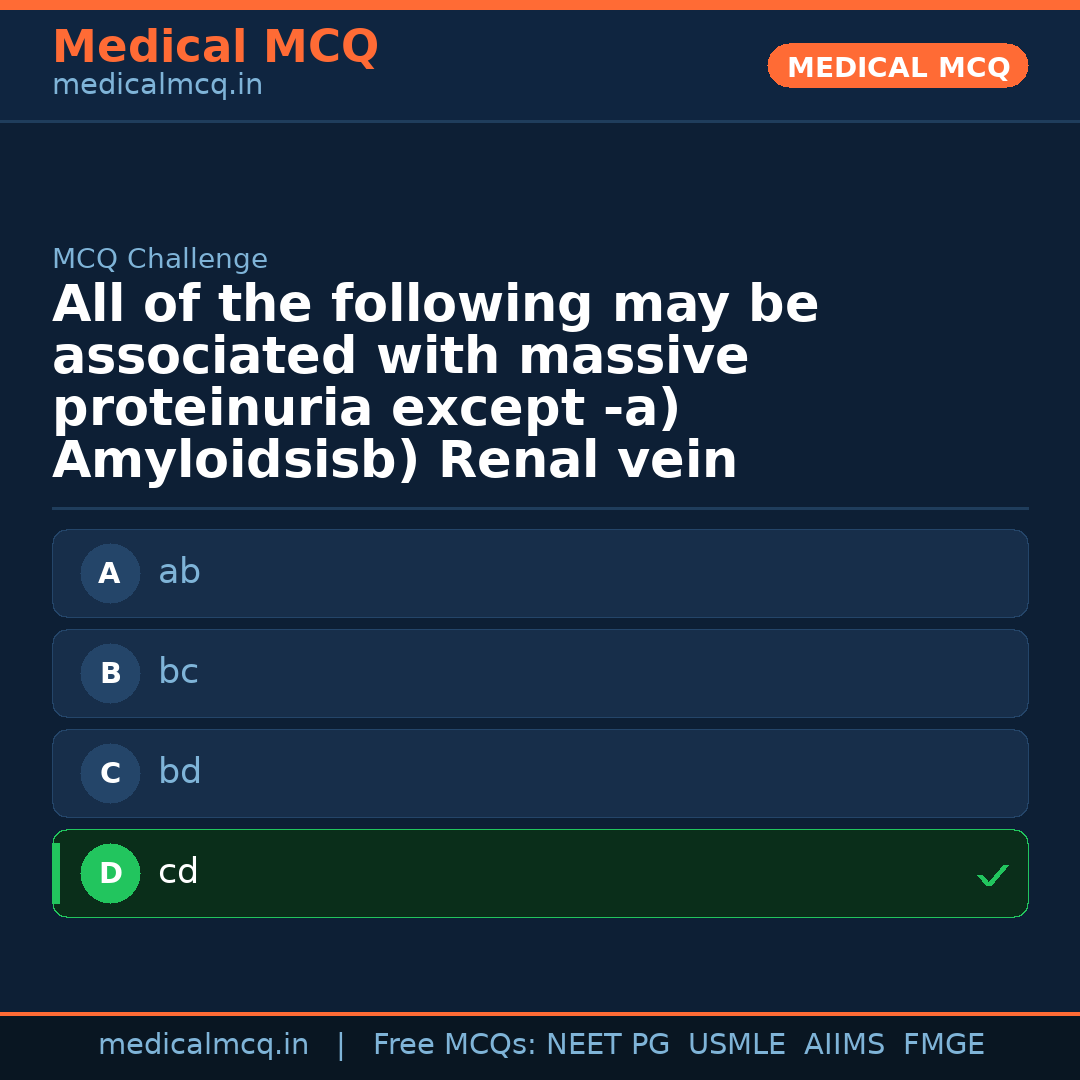Viewport: 1080px width, 1080px height.
Task: Select the highlighted answer cd
Action: 540,873
